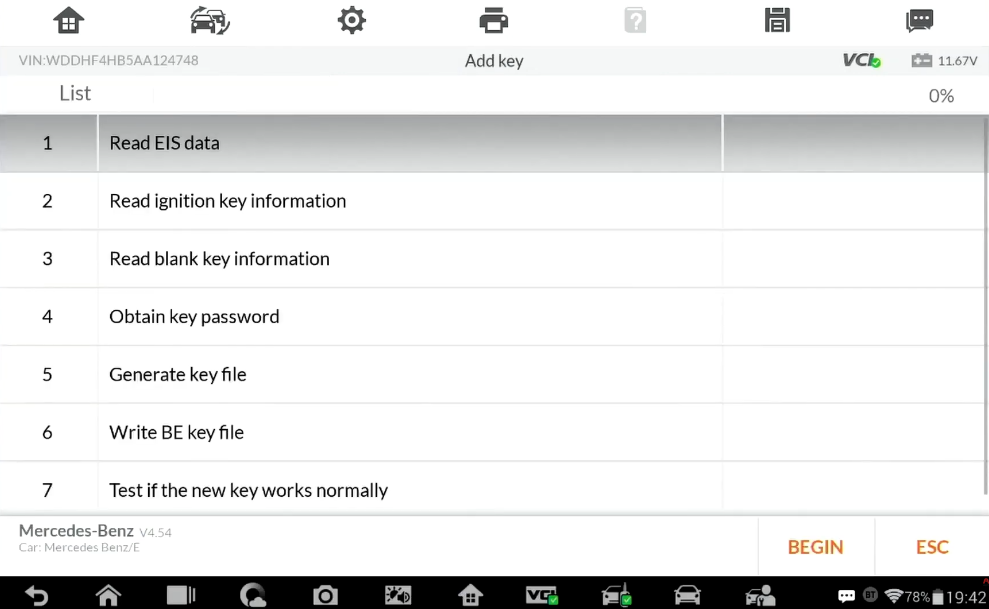The image size is (989, 609).
Task: Open the browser icon in bottom bar
Action: [x=253, y=595]
